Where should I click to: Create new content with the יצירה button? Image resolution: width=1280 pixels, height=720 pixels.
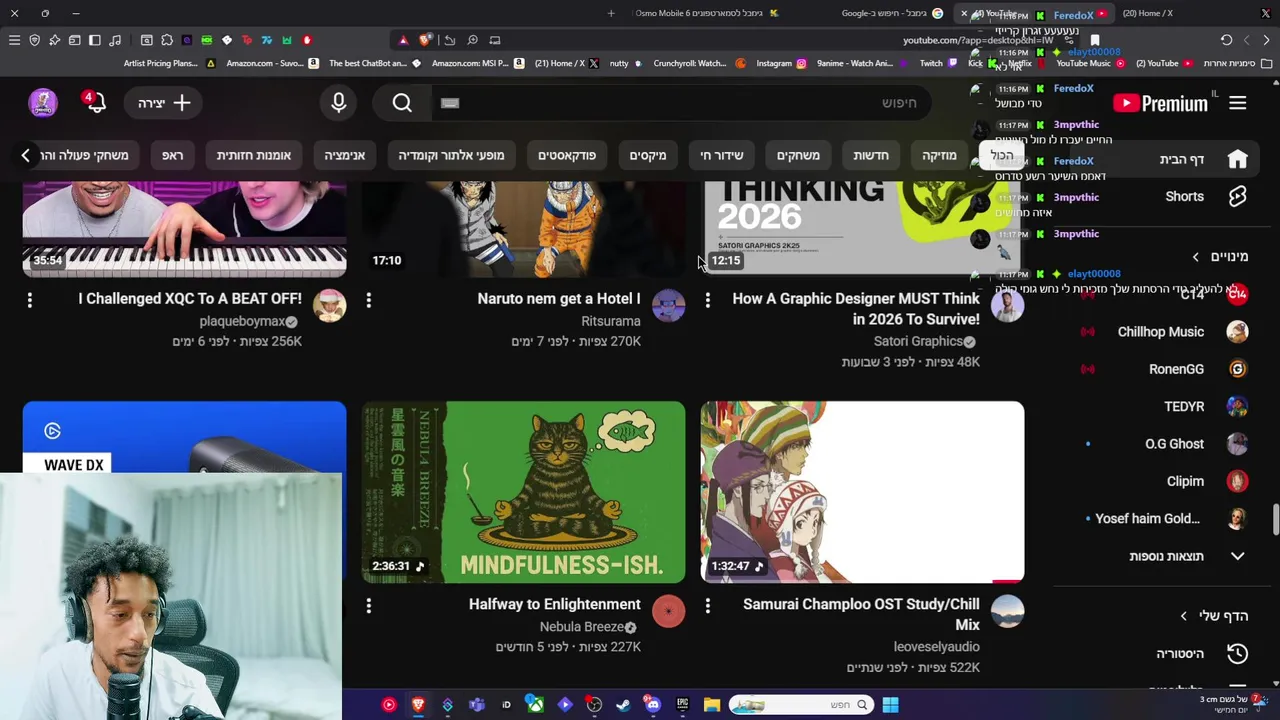click(x=164, y=103)
